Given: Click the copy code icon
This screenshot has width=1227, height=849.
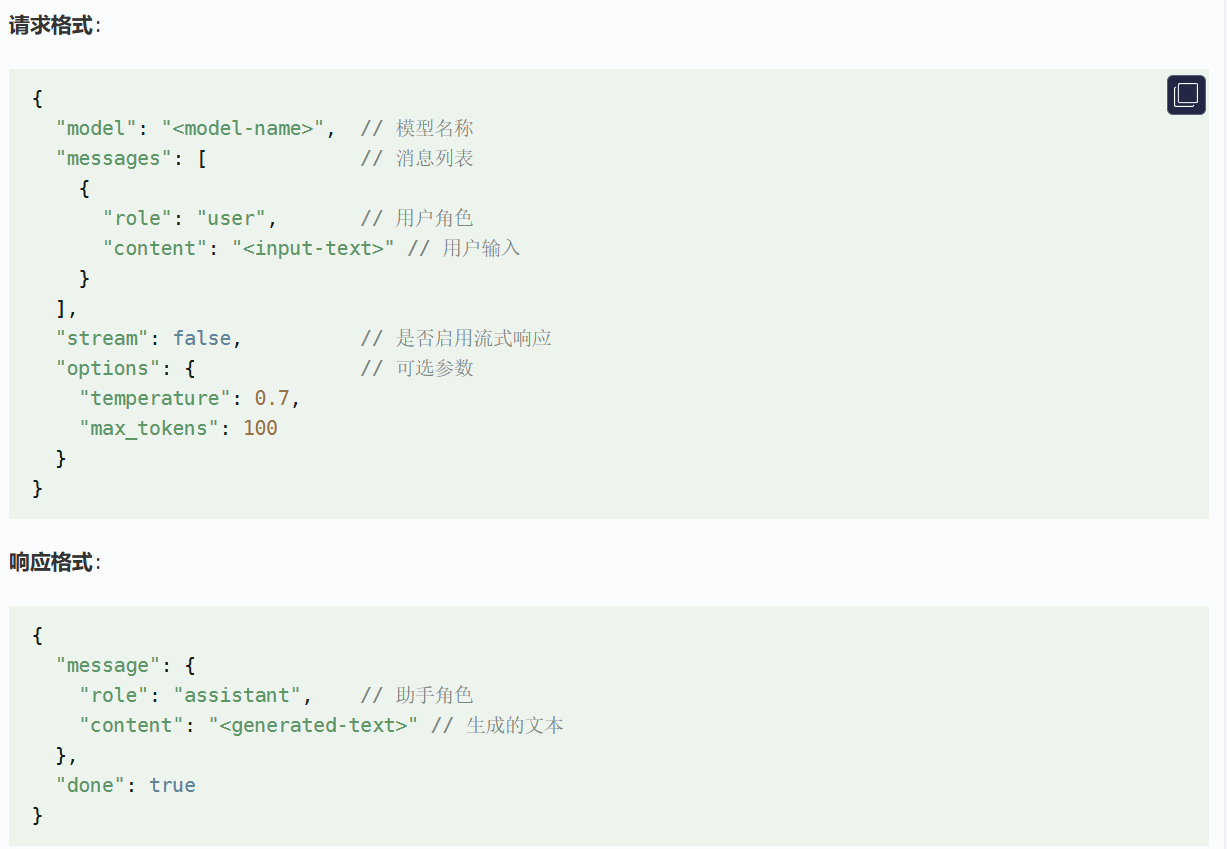Looking at the screenshot, I should (1185, 95).
